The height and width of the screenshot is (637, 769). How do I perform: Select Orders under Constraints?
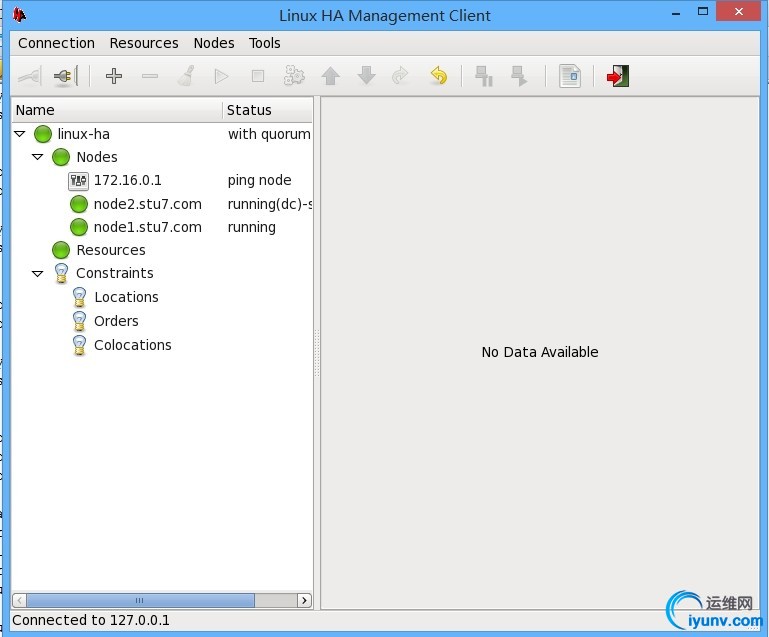[116, 321]
